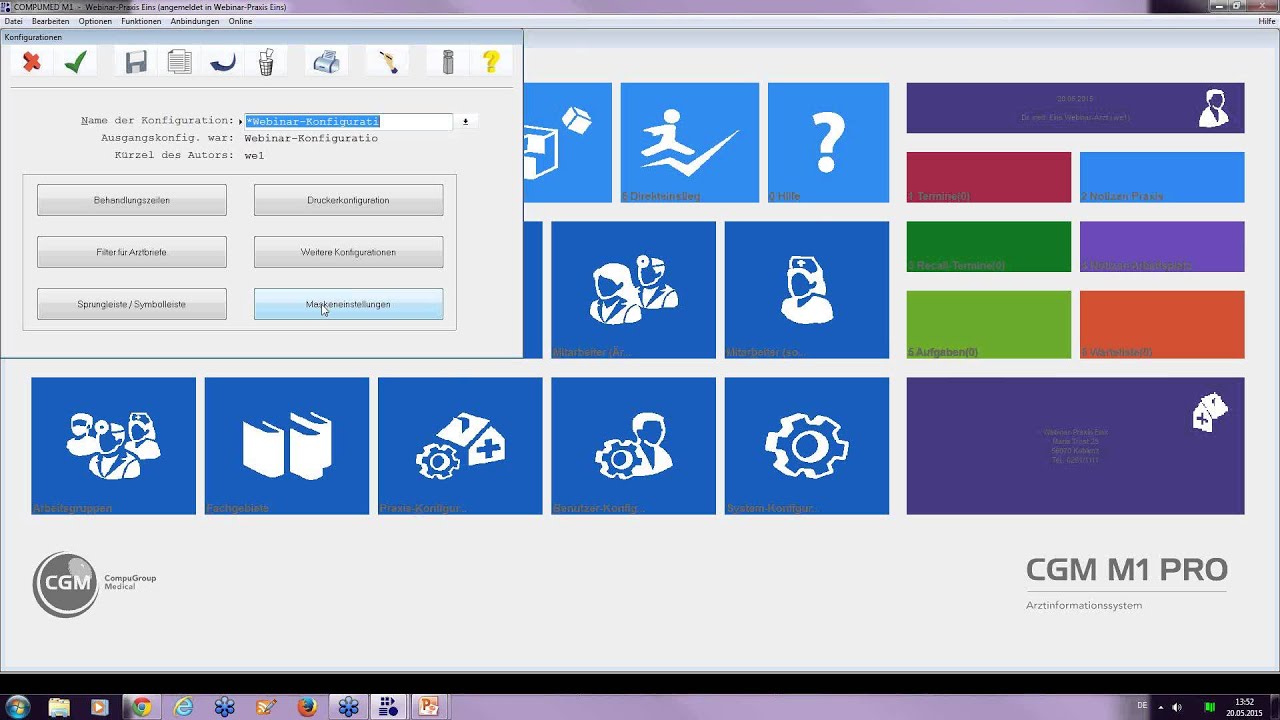
Task: Open the Fachgebiete books tile
Action: tap(287, 446)
